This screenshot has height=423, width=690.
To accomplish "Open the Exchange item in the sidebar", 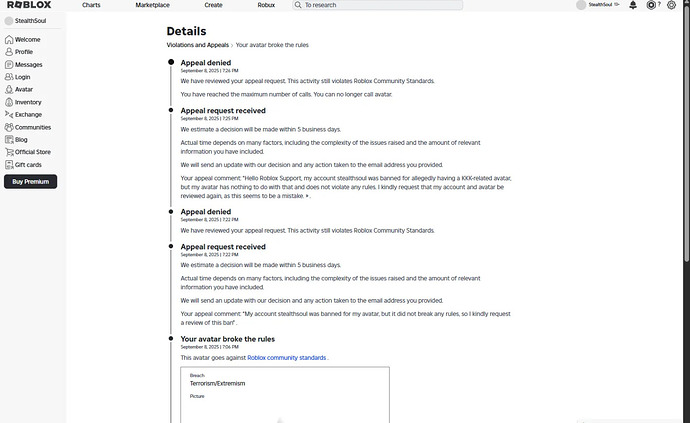I will [23, 114].
